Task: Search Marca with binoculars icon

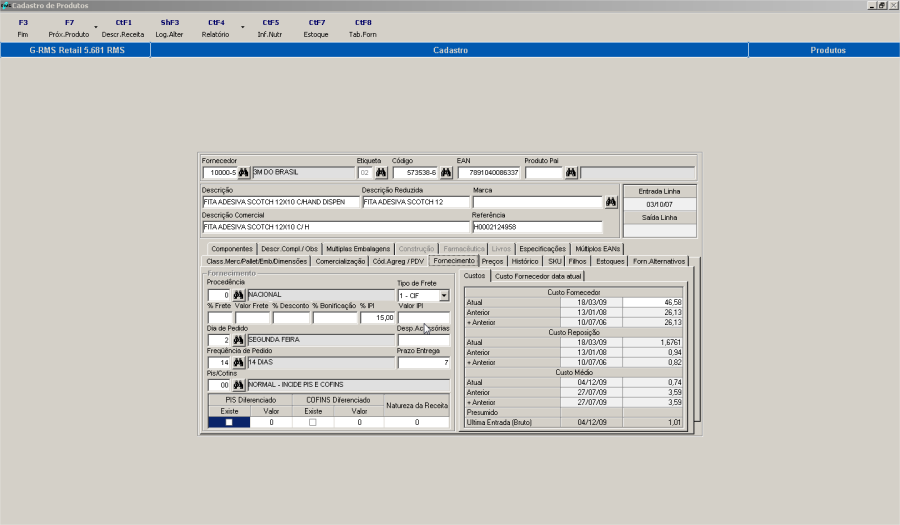Action: [611, 202]
